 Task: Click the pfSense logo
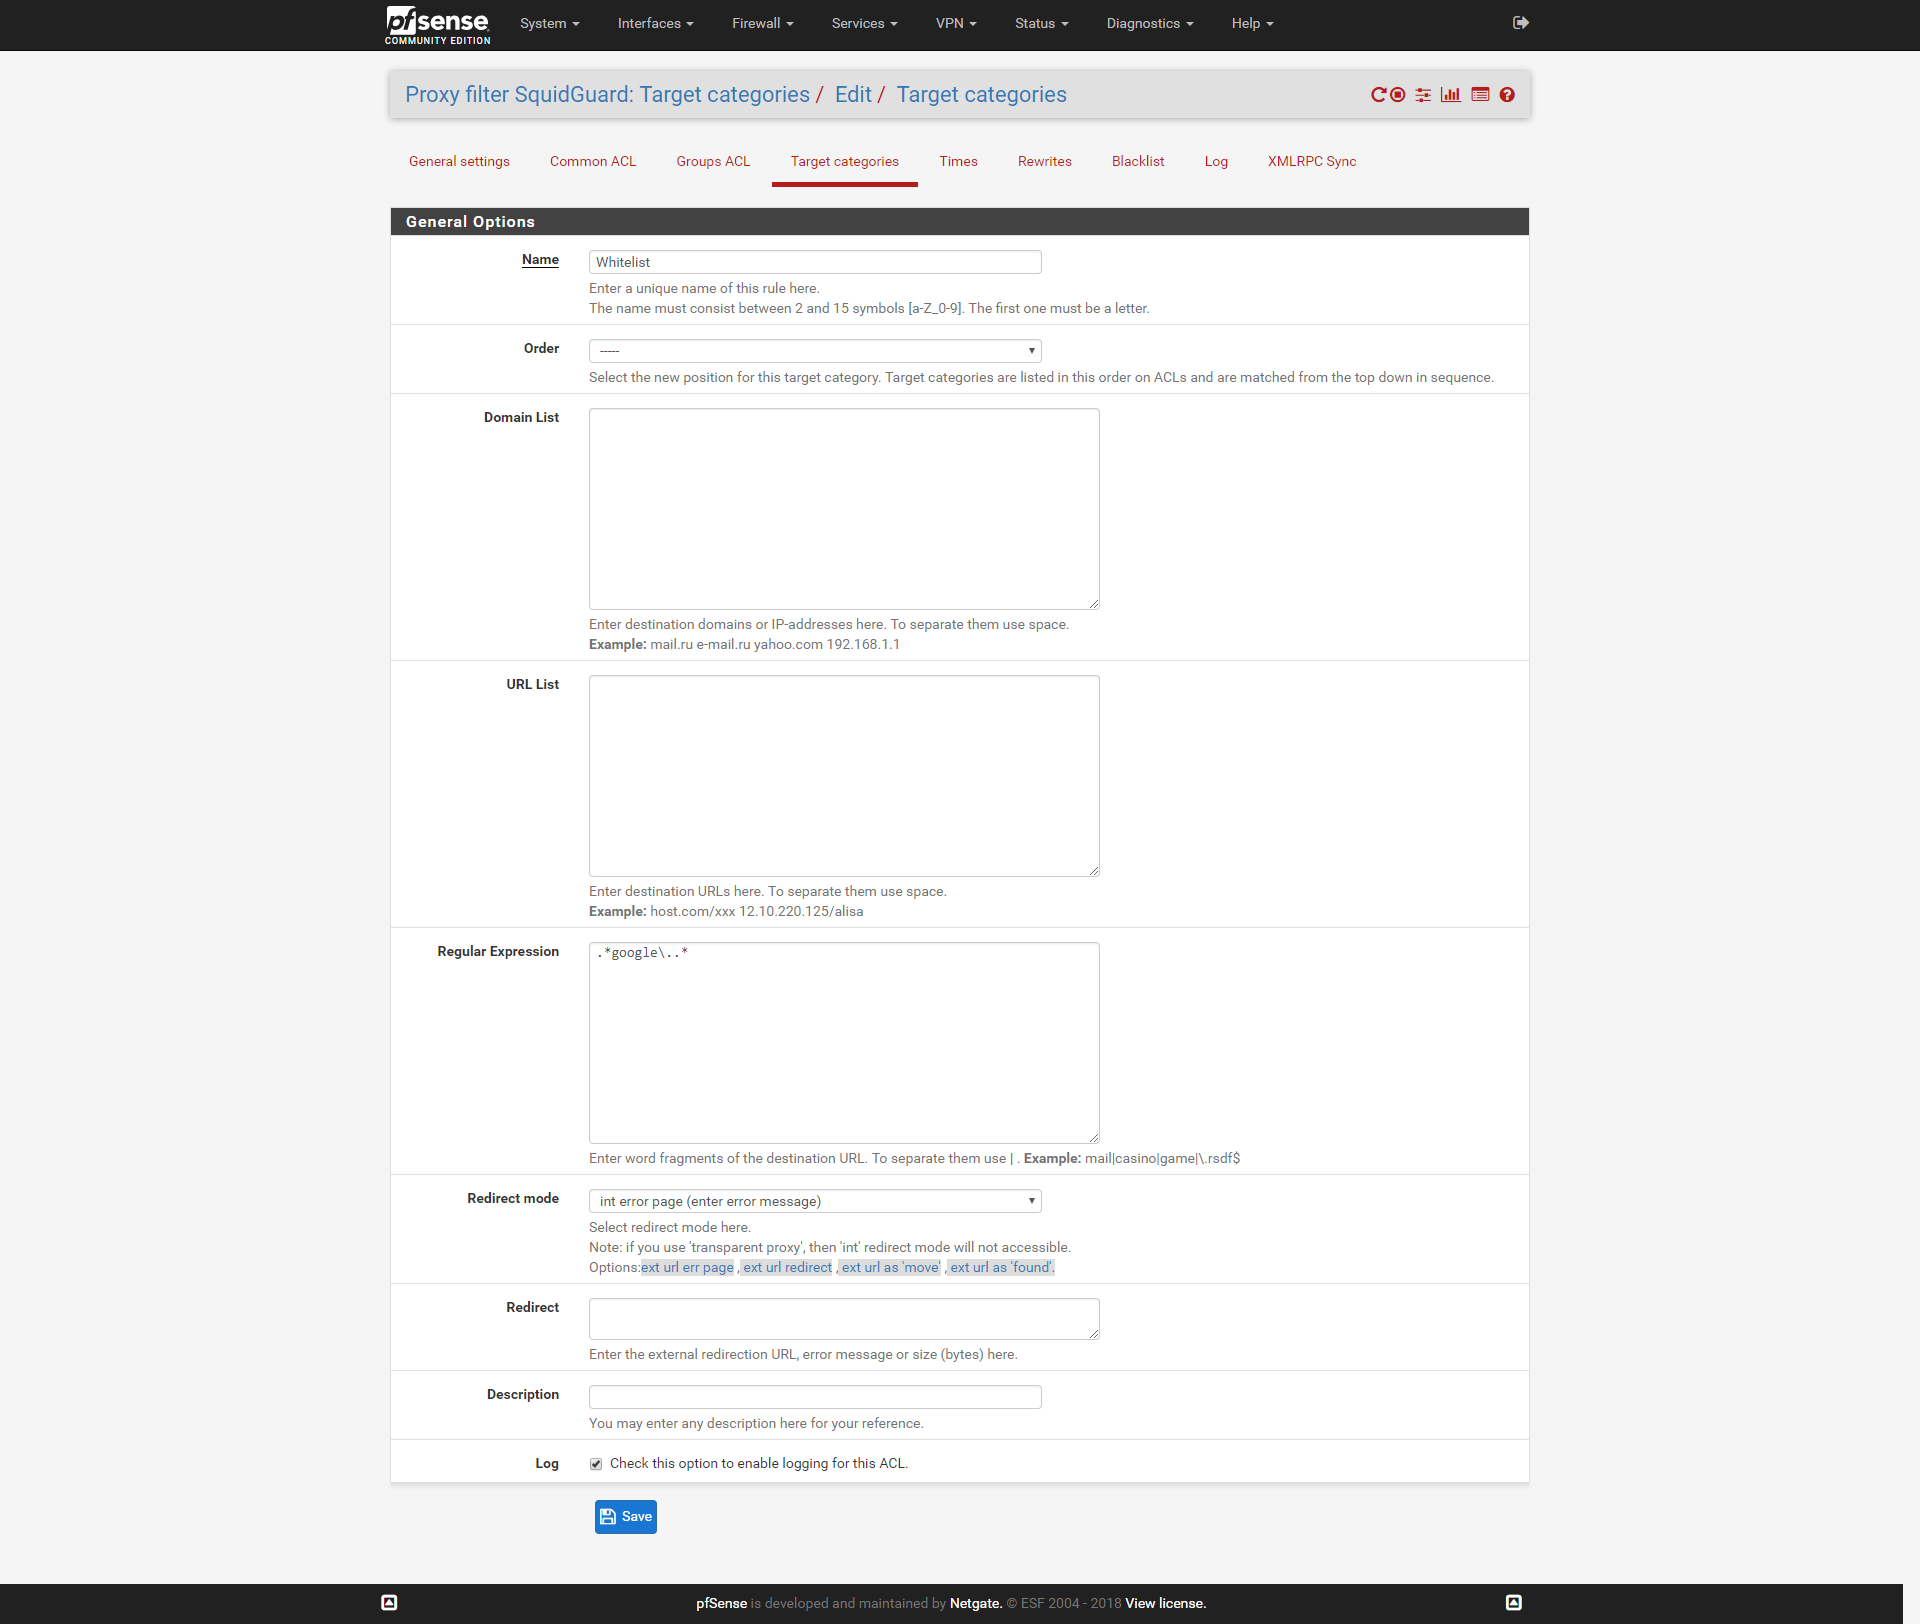click(438, 24)
